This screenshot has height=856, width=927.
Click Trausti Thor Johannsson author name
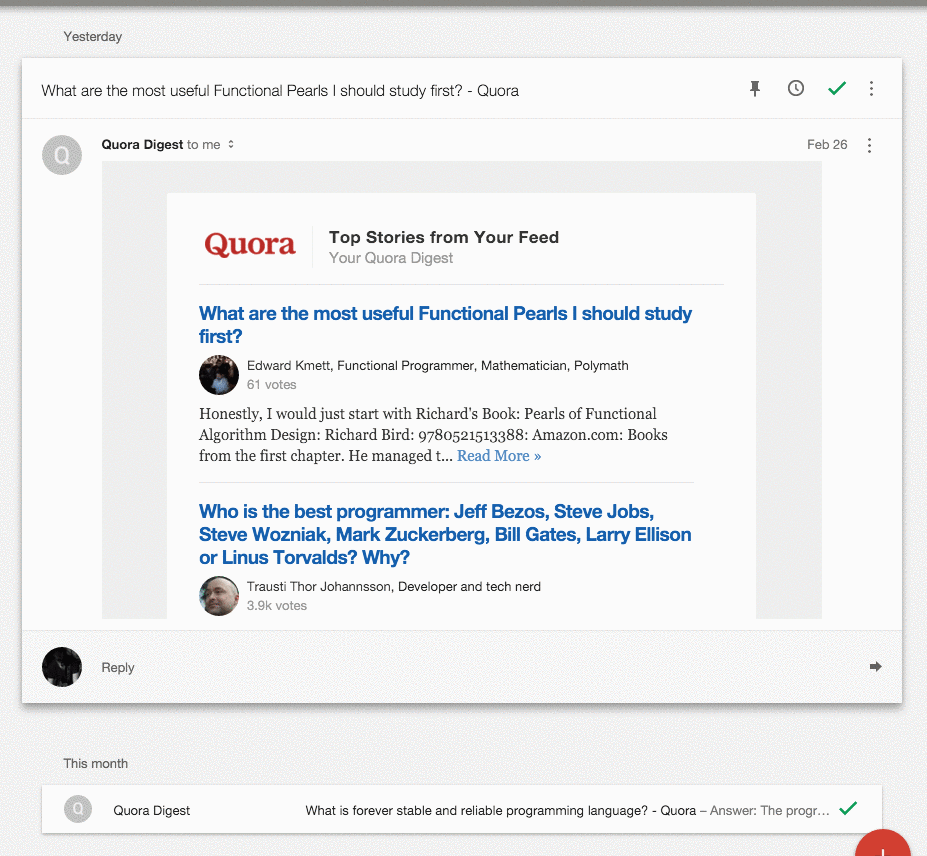coord(319,586)
